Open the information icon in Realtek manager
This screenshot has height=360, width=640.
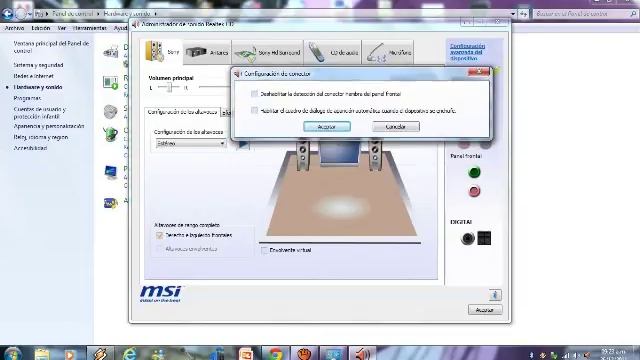click(495, 295)
